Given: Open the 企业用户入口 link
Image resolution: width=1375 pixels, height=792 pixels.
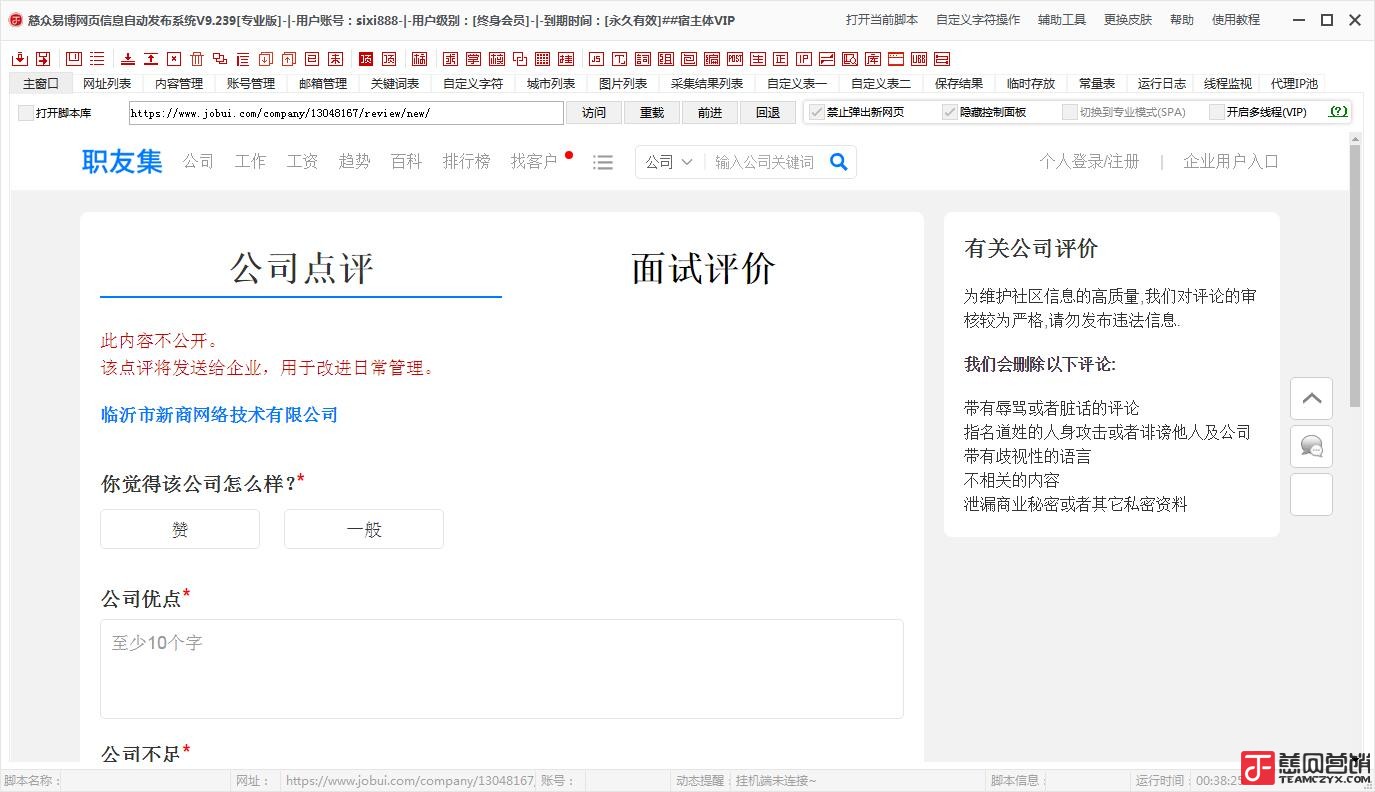Looking at the screenshot, I should tap(1231, 162).
